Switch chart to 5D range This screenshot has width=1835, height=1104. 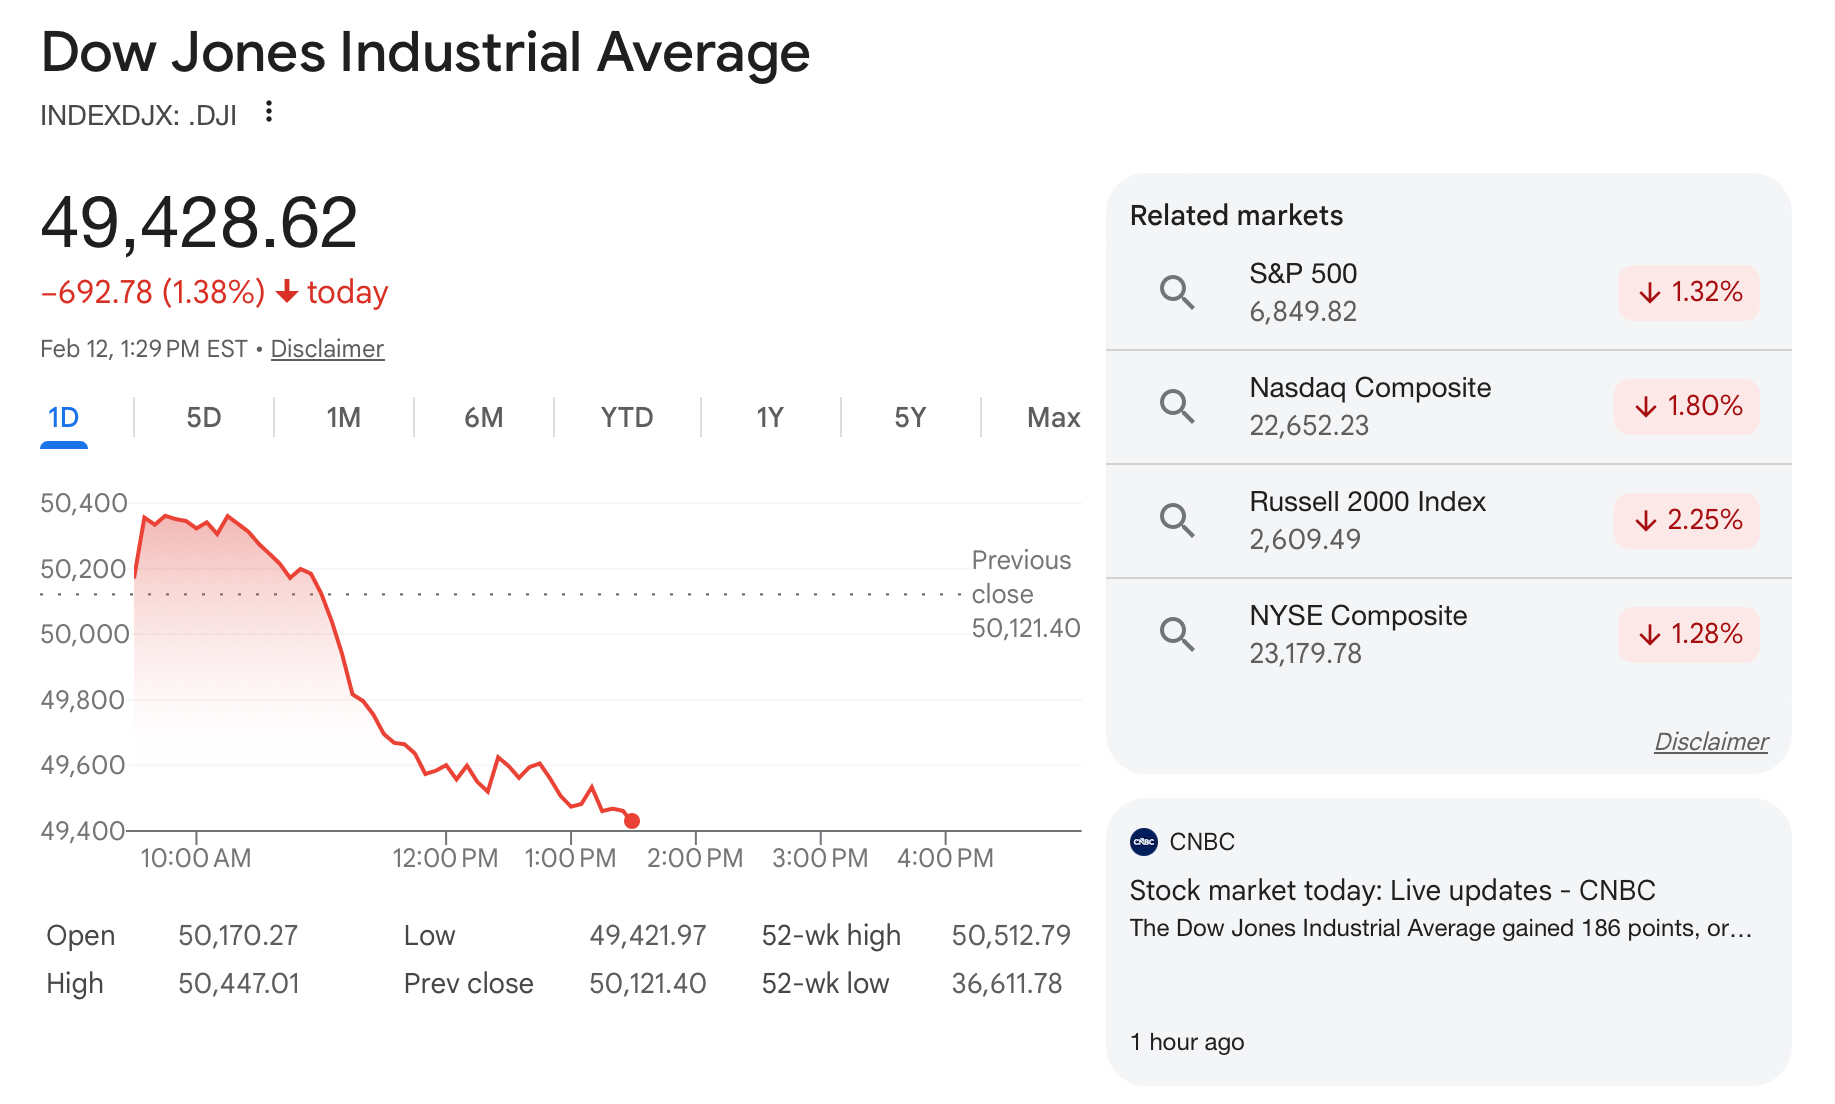tap(203, 417)
